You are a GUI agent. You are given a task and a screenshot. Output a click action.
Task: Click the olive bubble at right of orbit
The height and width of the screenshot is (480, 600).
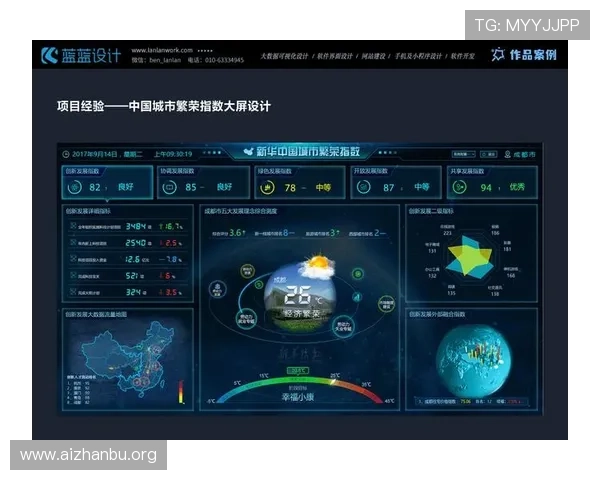386,304
